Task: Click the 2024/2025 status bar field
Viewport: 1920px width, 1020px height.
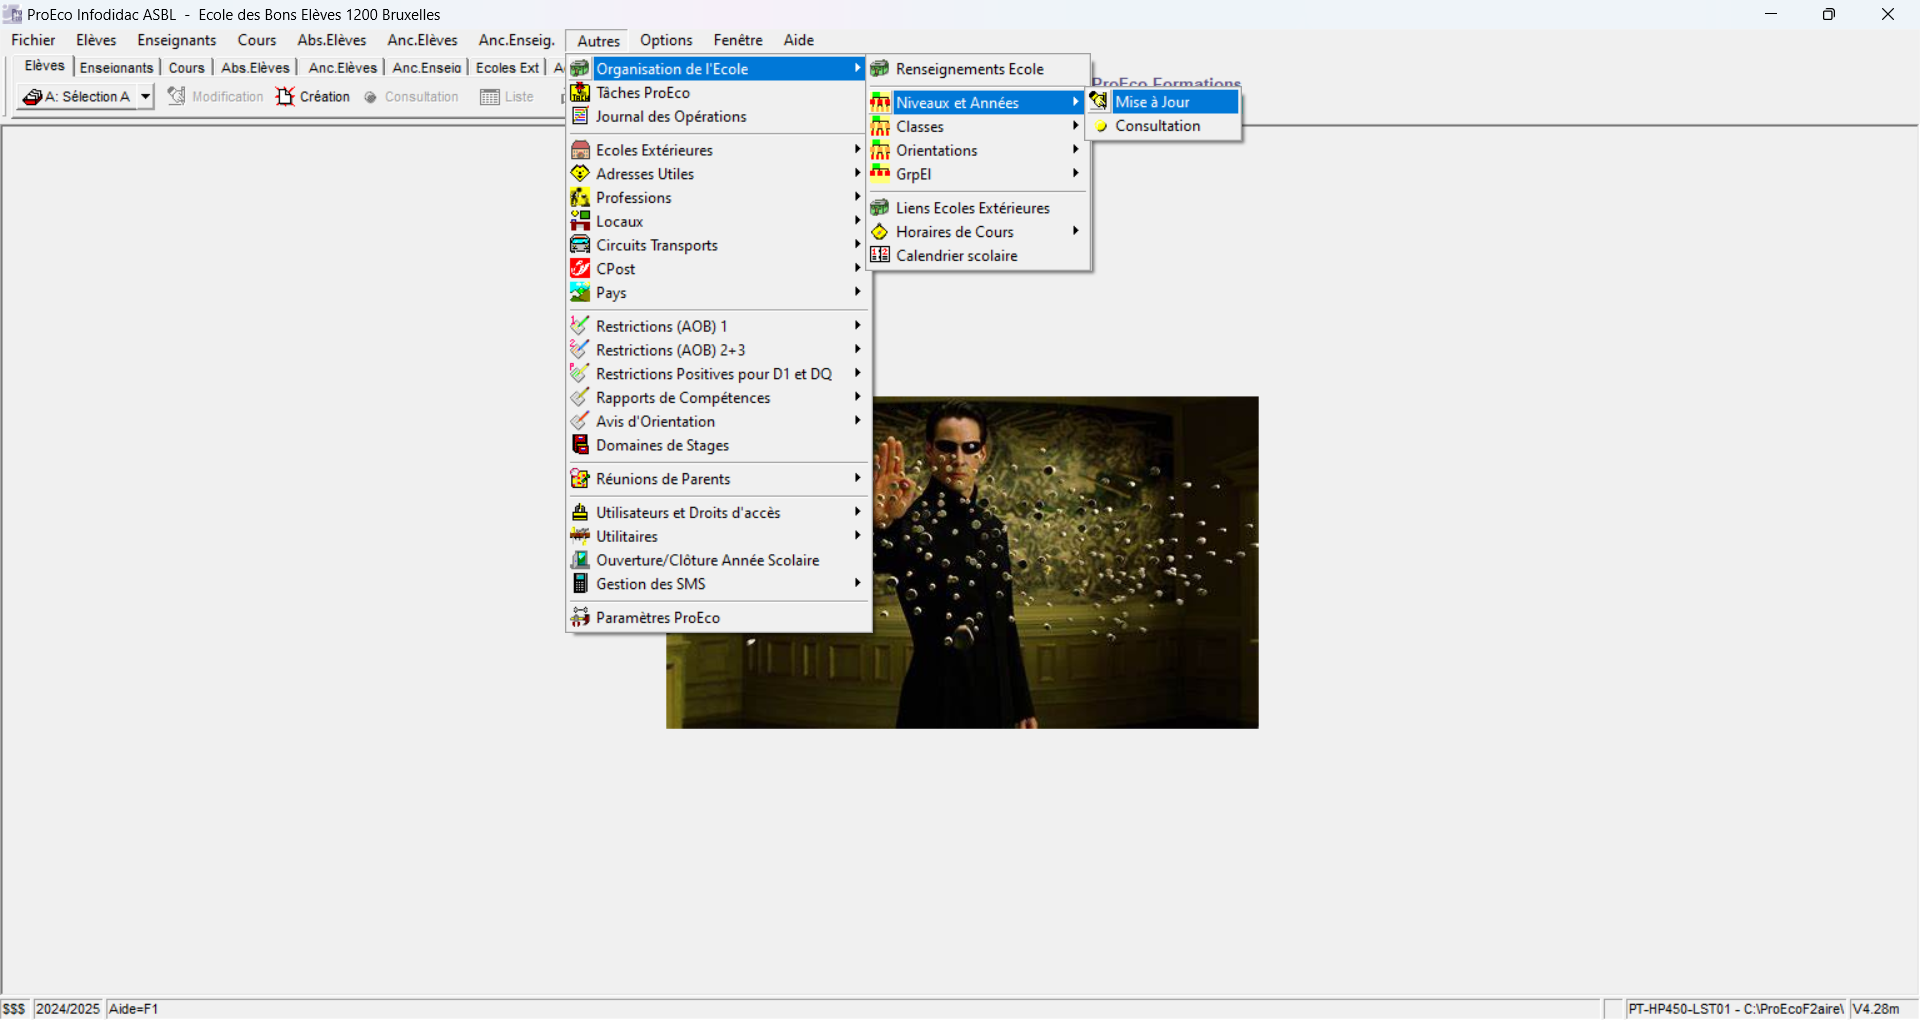Action: tap(68, 1009)
